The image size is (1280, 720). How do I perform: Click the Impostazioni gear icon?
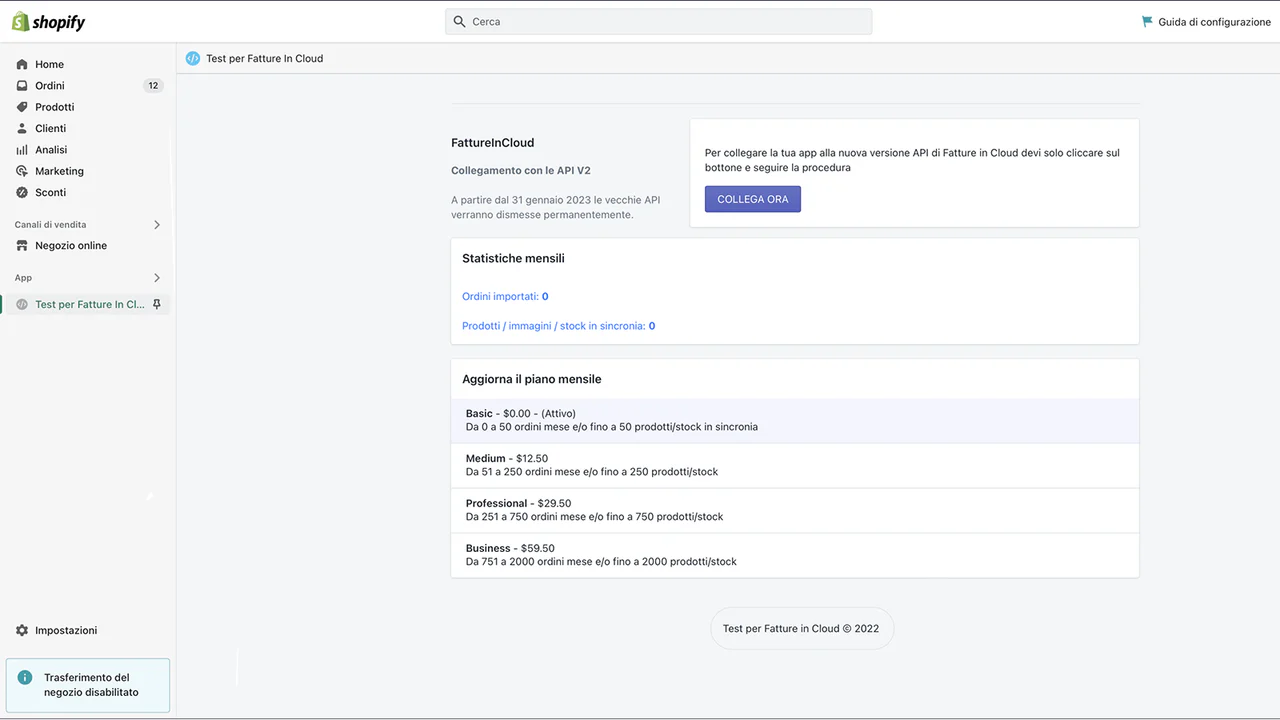point(22,630)
